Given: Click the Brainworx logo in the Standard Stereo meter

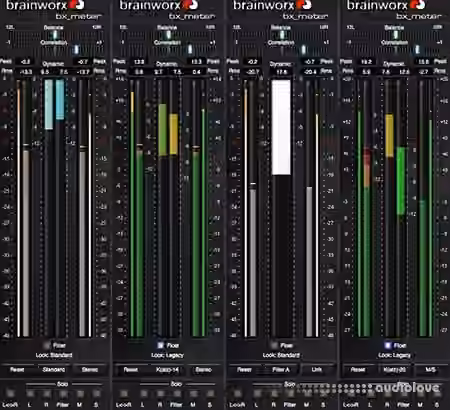Looking at the screenshot, I should (45, 5).
